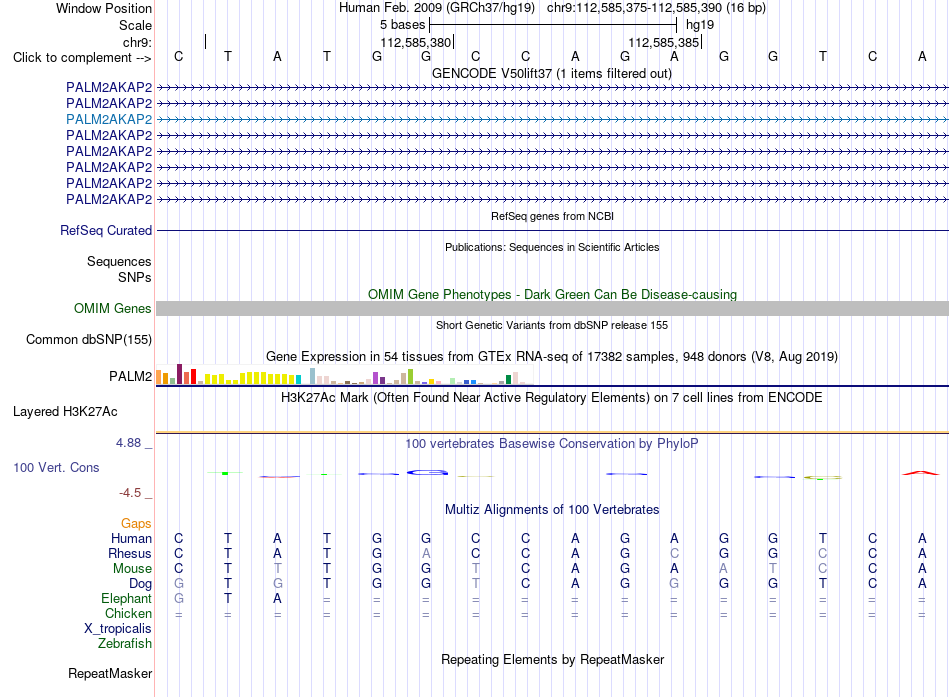Open the light blue PALM2AKAP2 transcript label

pyautogui.click(x=109, y=119)
